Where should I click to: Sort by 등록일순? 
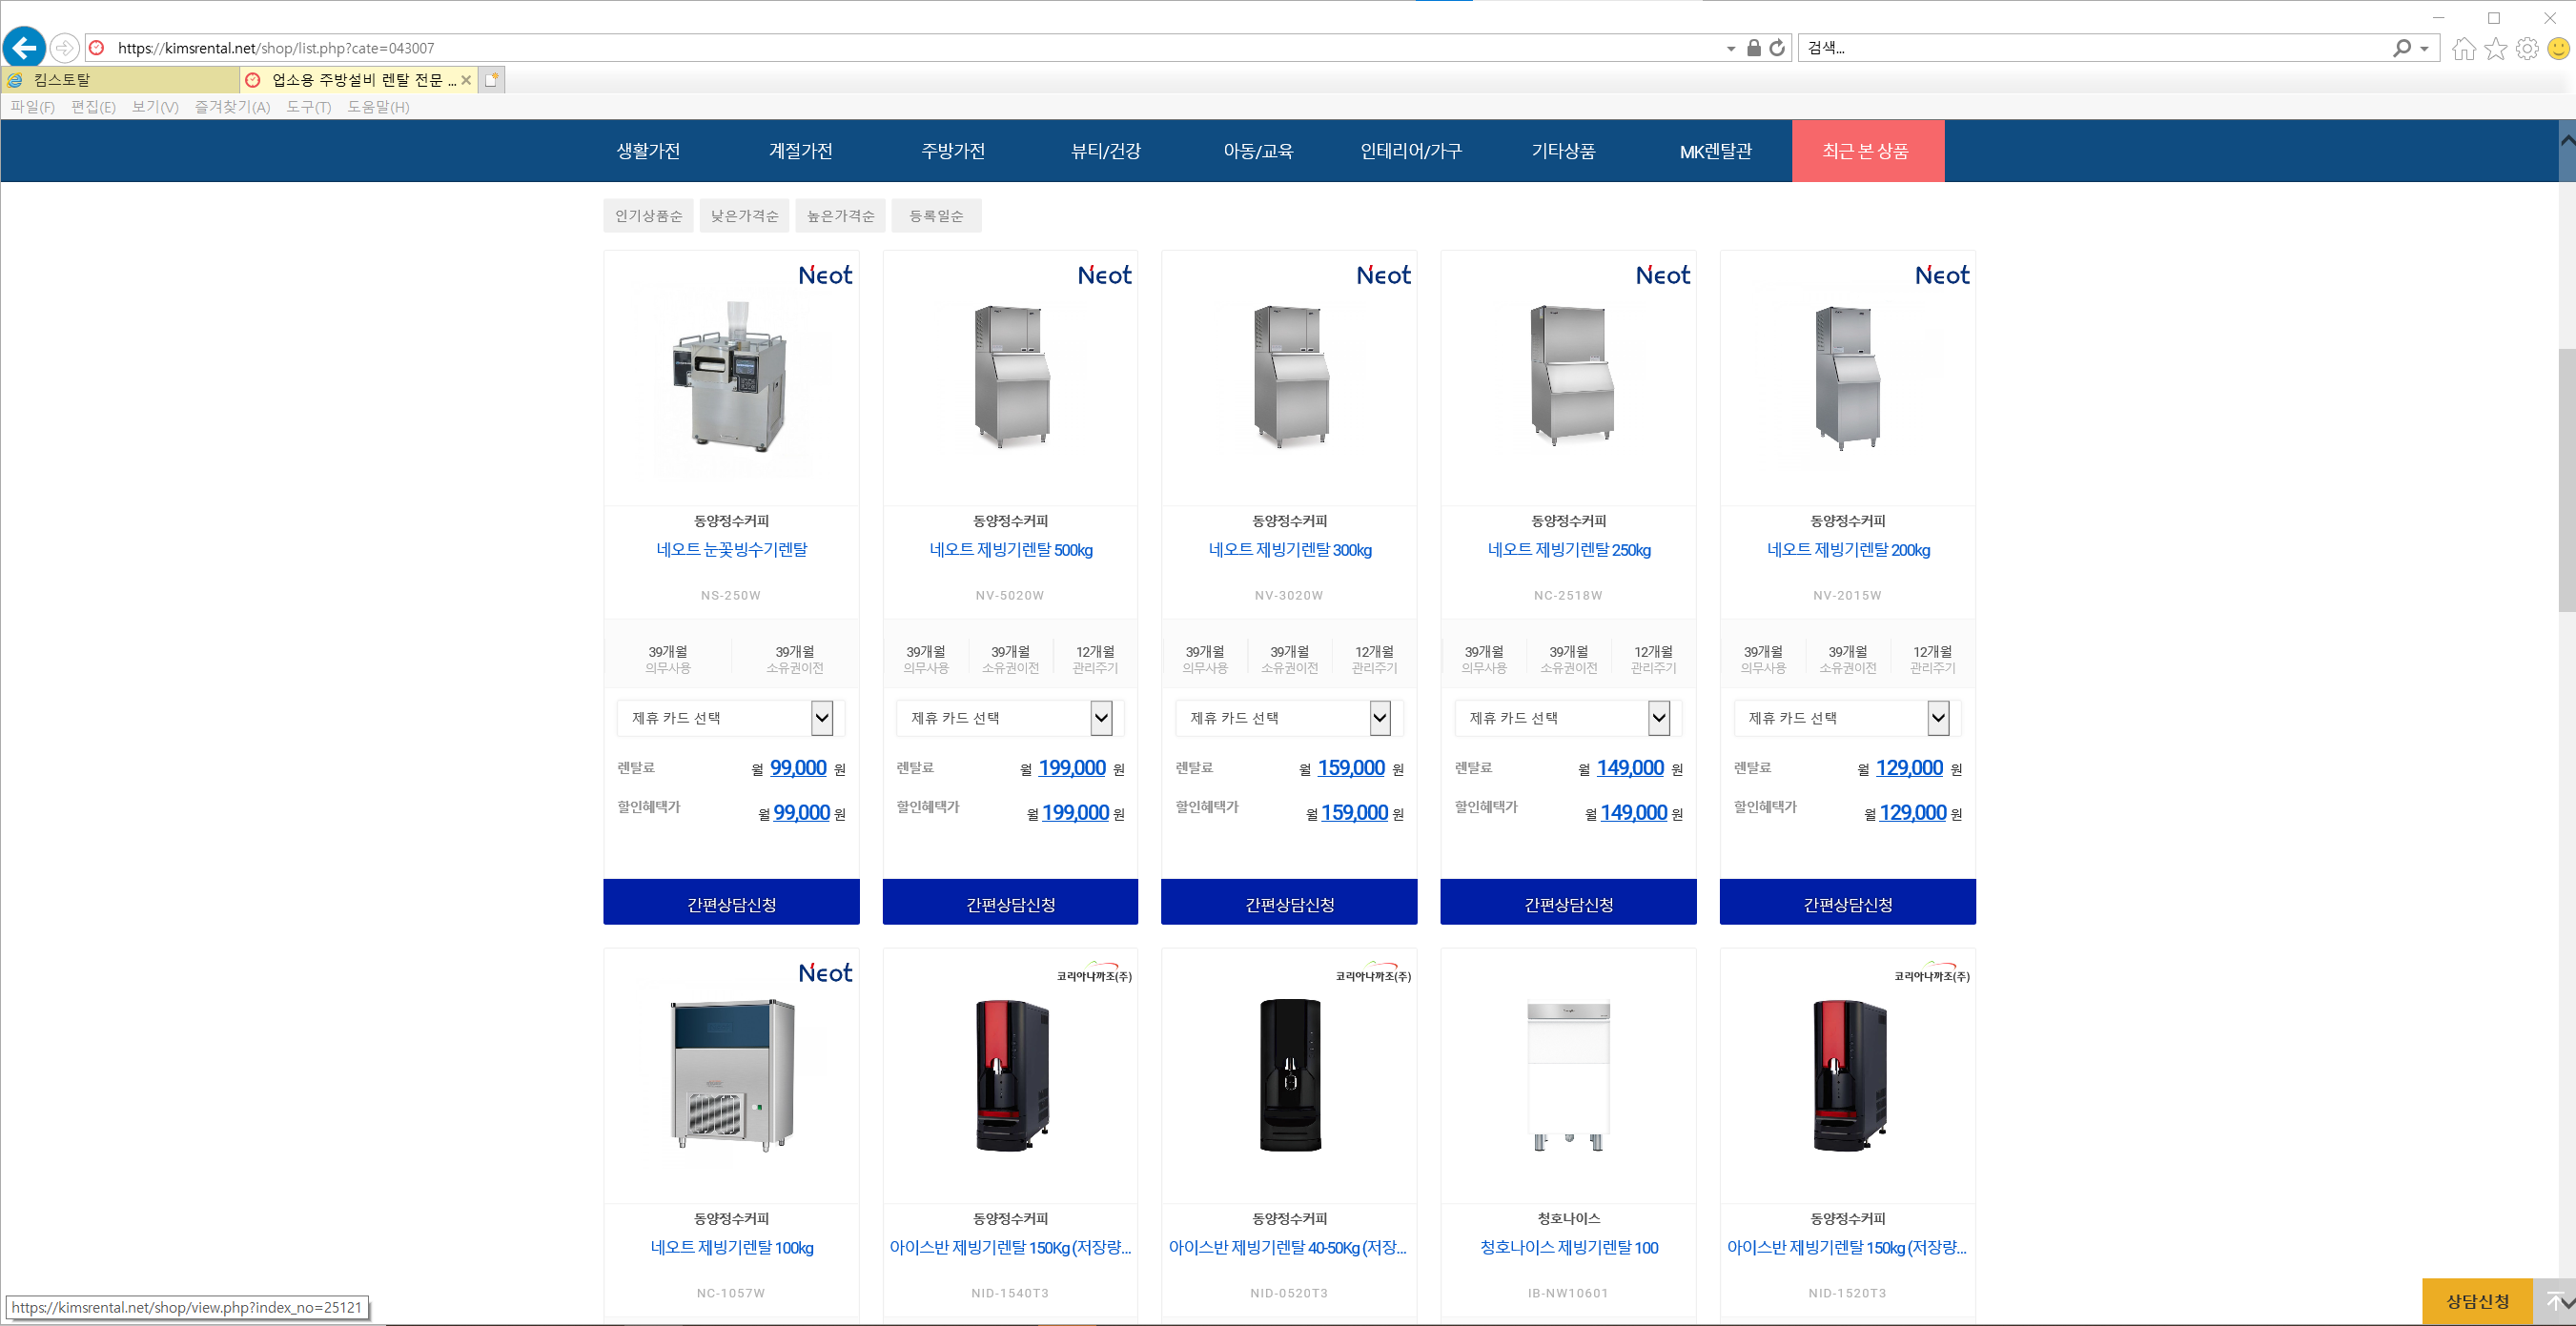(x=936, y=216)
